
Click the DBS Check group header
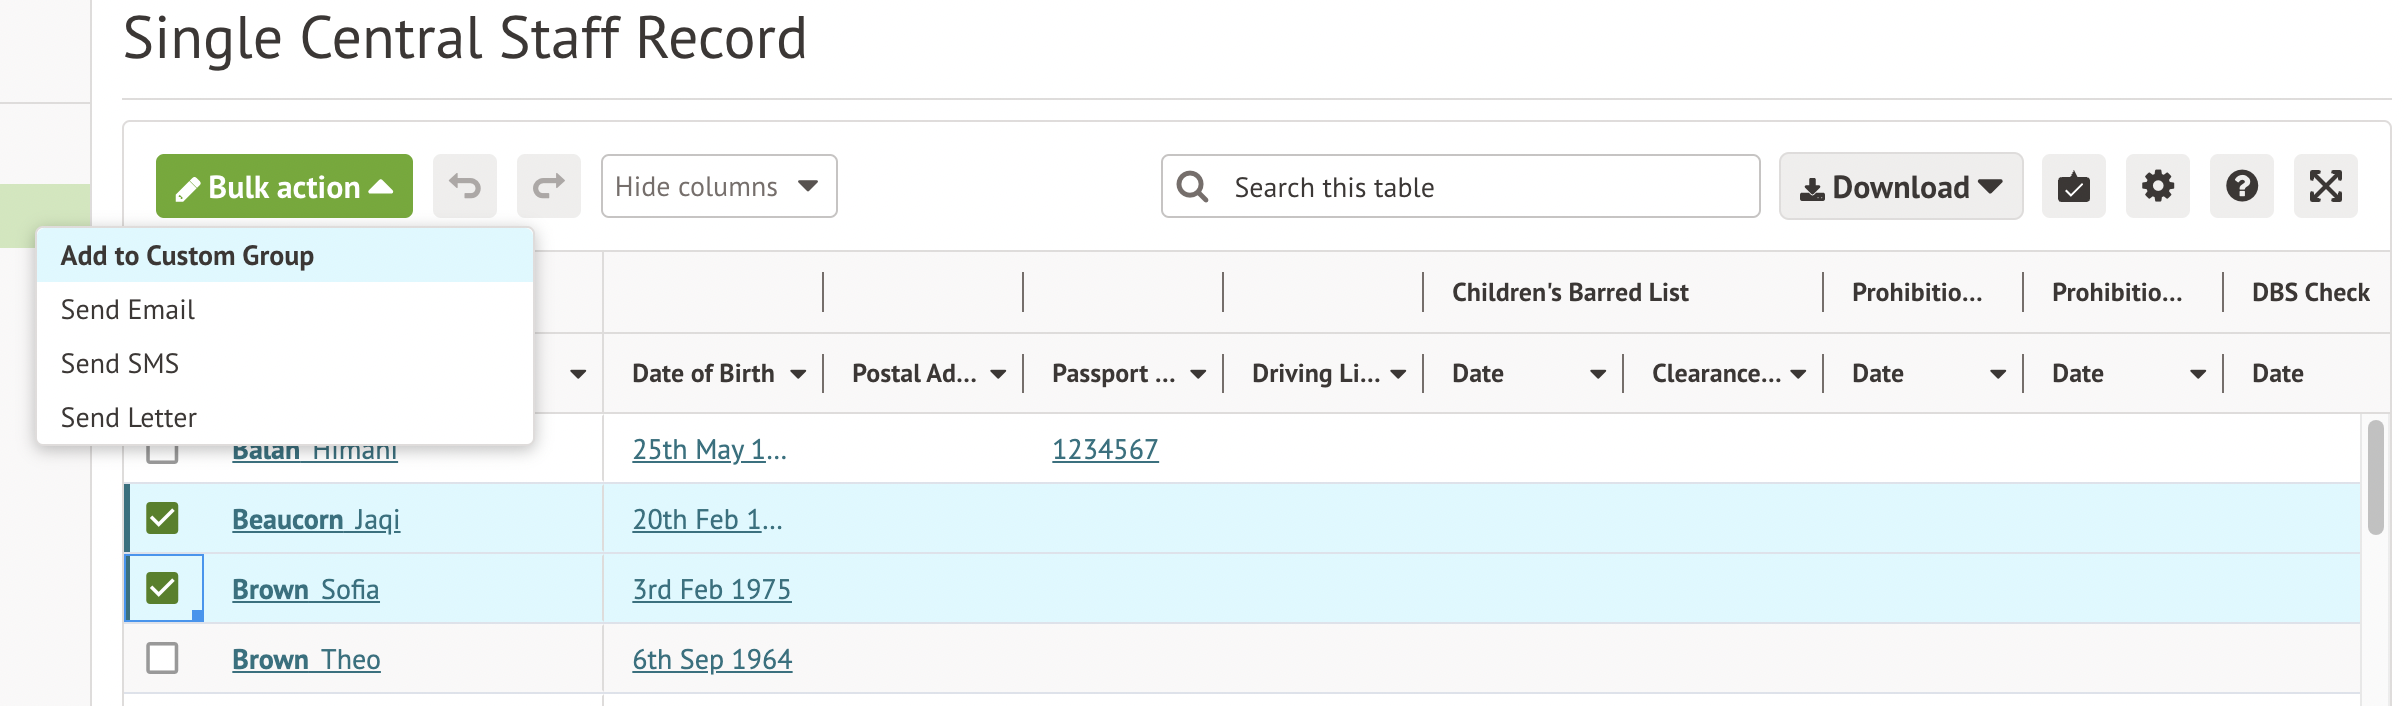[2310, 292]
